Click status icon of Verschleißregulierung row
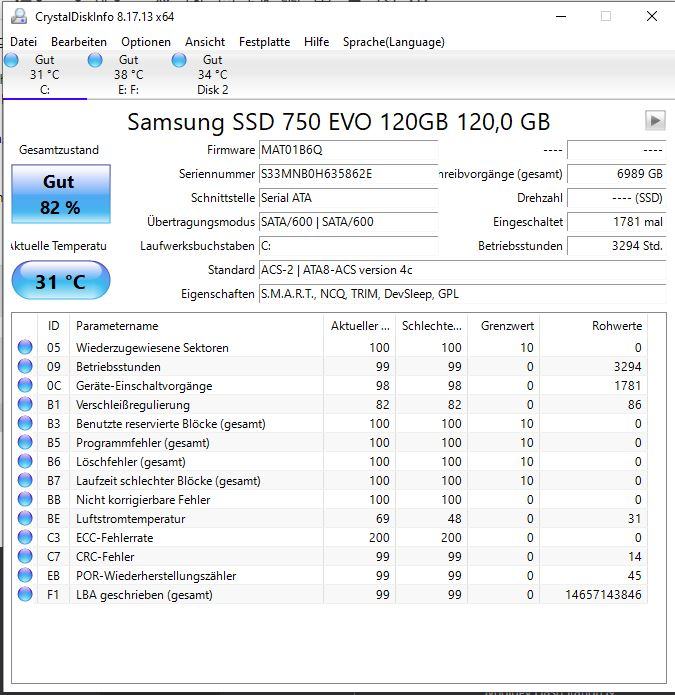The height and width of the screenshot is (695, 675). tap(25, 404)
